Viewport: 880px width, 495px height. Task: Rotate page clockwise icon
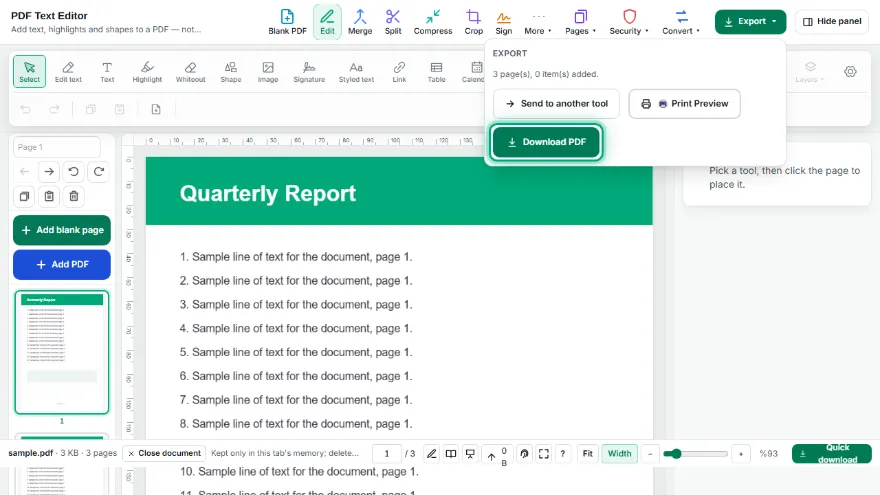[x=99, y=172]
